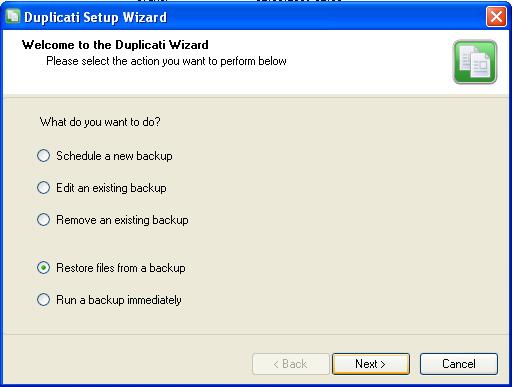
Task: Select Schedule a new backup option
Action: pyautogui.click(x=105, y=156)
